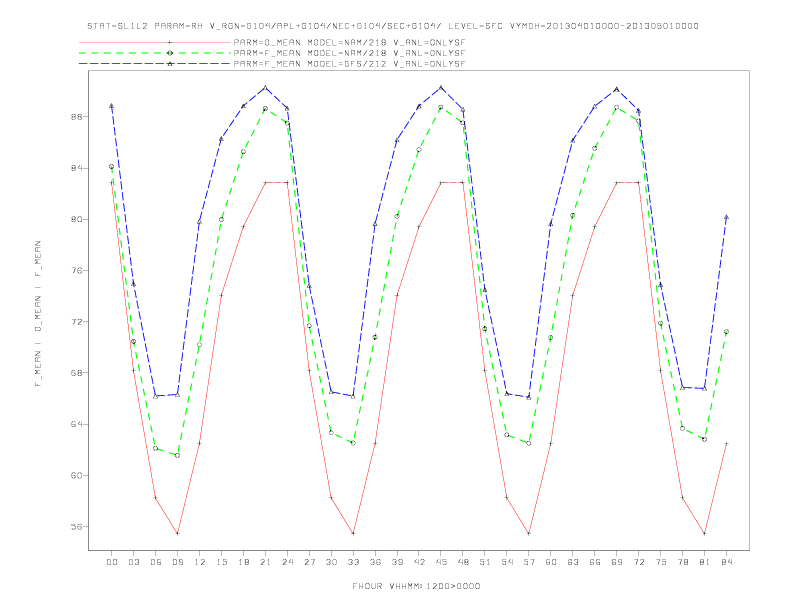
Task: Click x-axis tick label 81
Action: (x=705, y=562)
